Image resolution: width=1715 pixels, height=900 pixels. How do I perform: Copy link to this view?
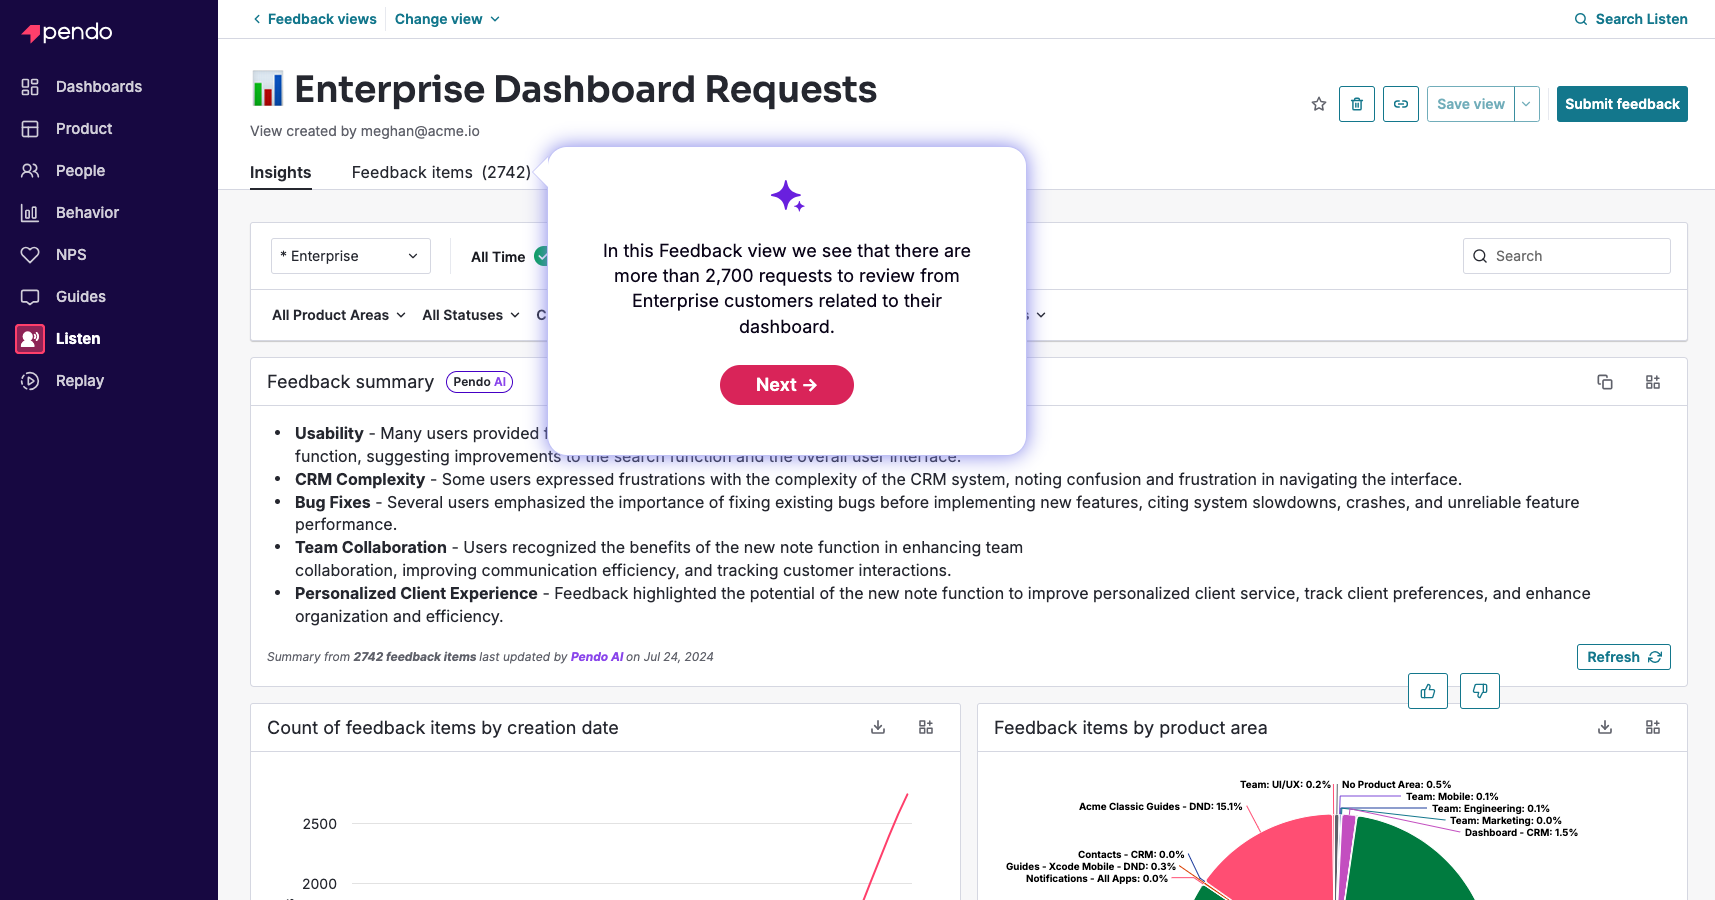point(1401,104)
